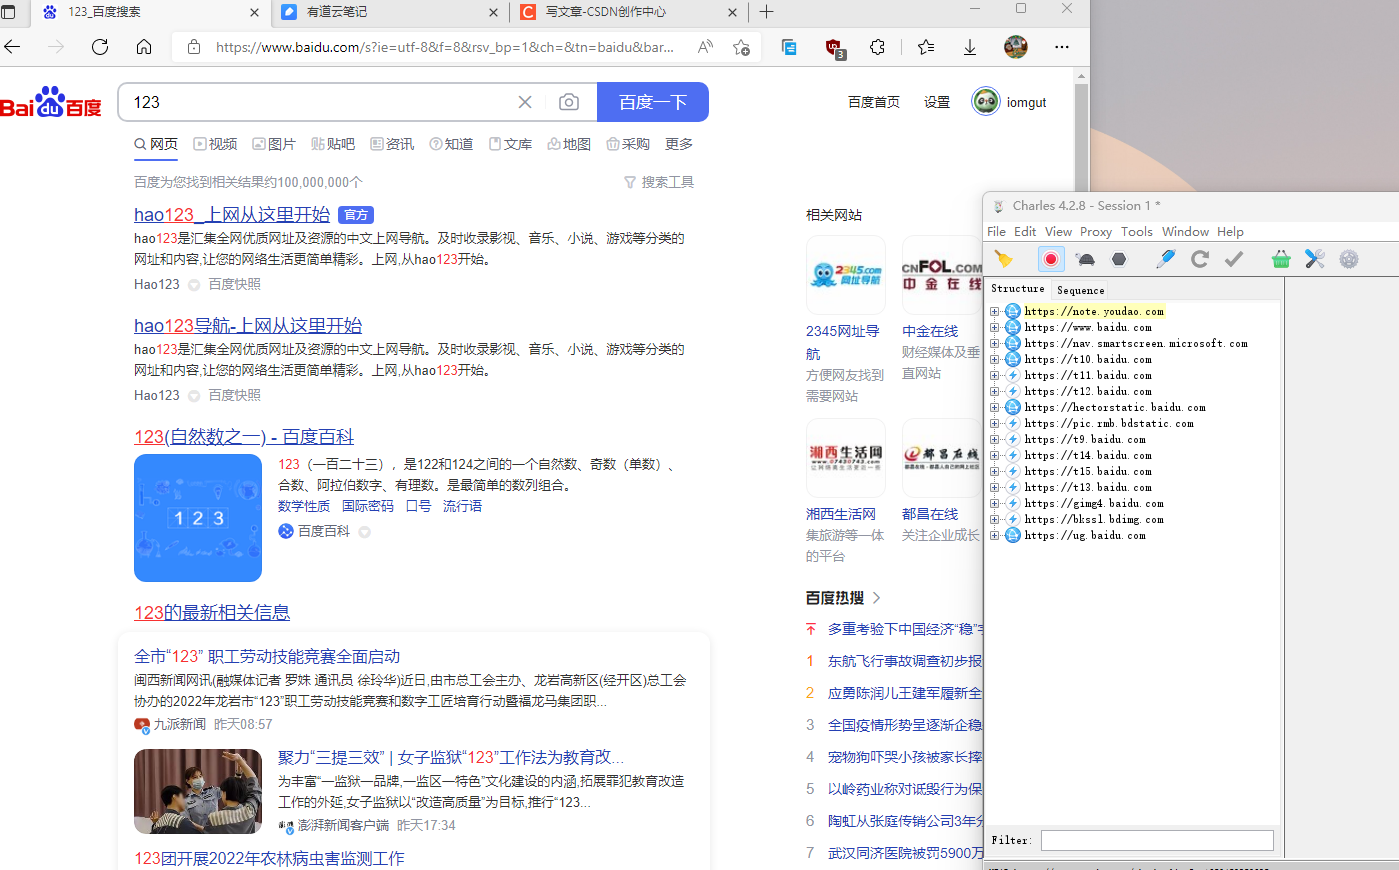The height and width of the screenshot is (870, 1399).
Task: Open the hao123_上网从这里开始 result
Action: pos(232,214)
